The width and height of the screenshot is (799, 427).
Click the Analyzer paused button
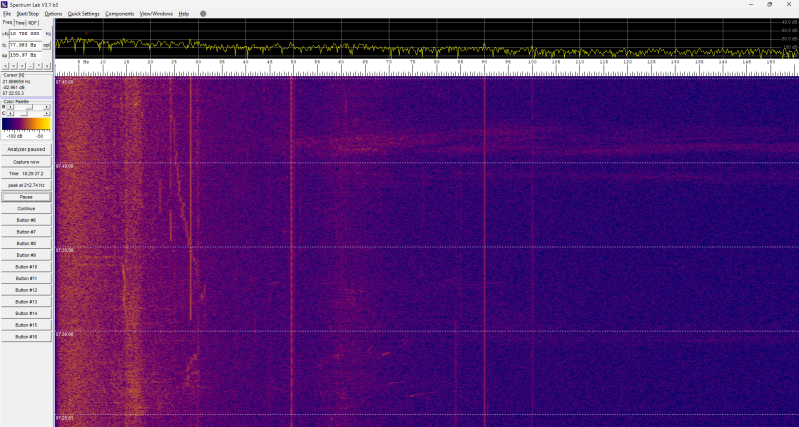pyautogui.click(x=26, y=149)
